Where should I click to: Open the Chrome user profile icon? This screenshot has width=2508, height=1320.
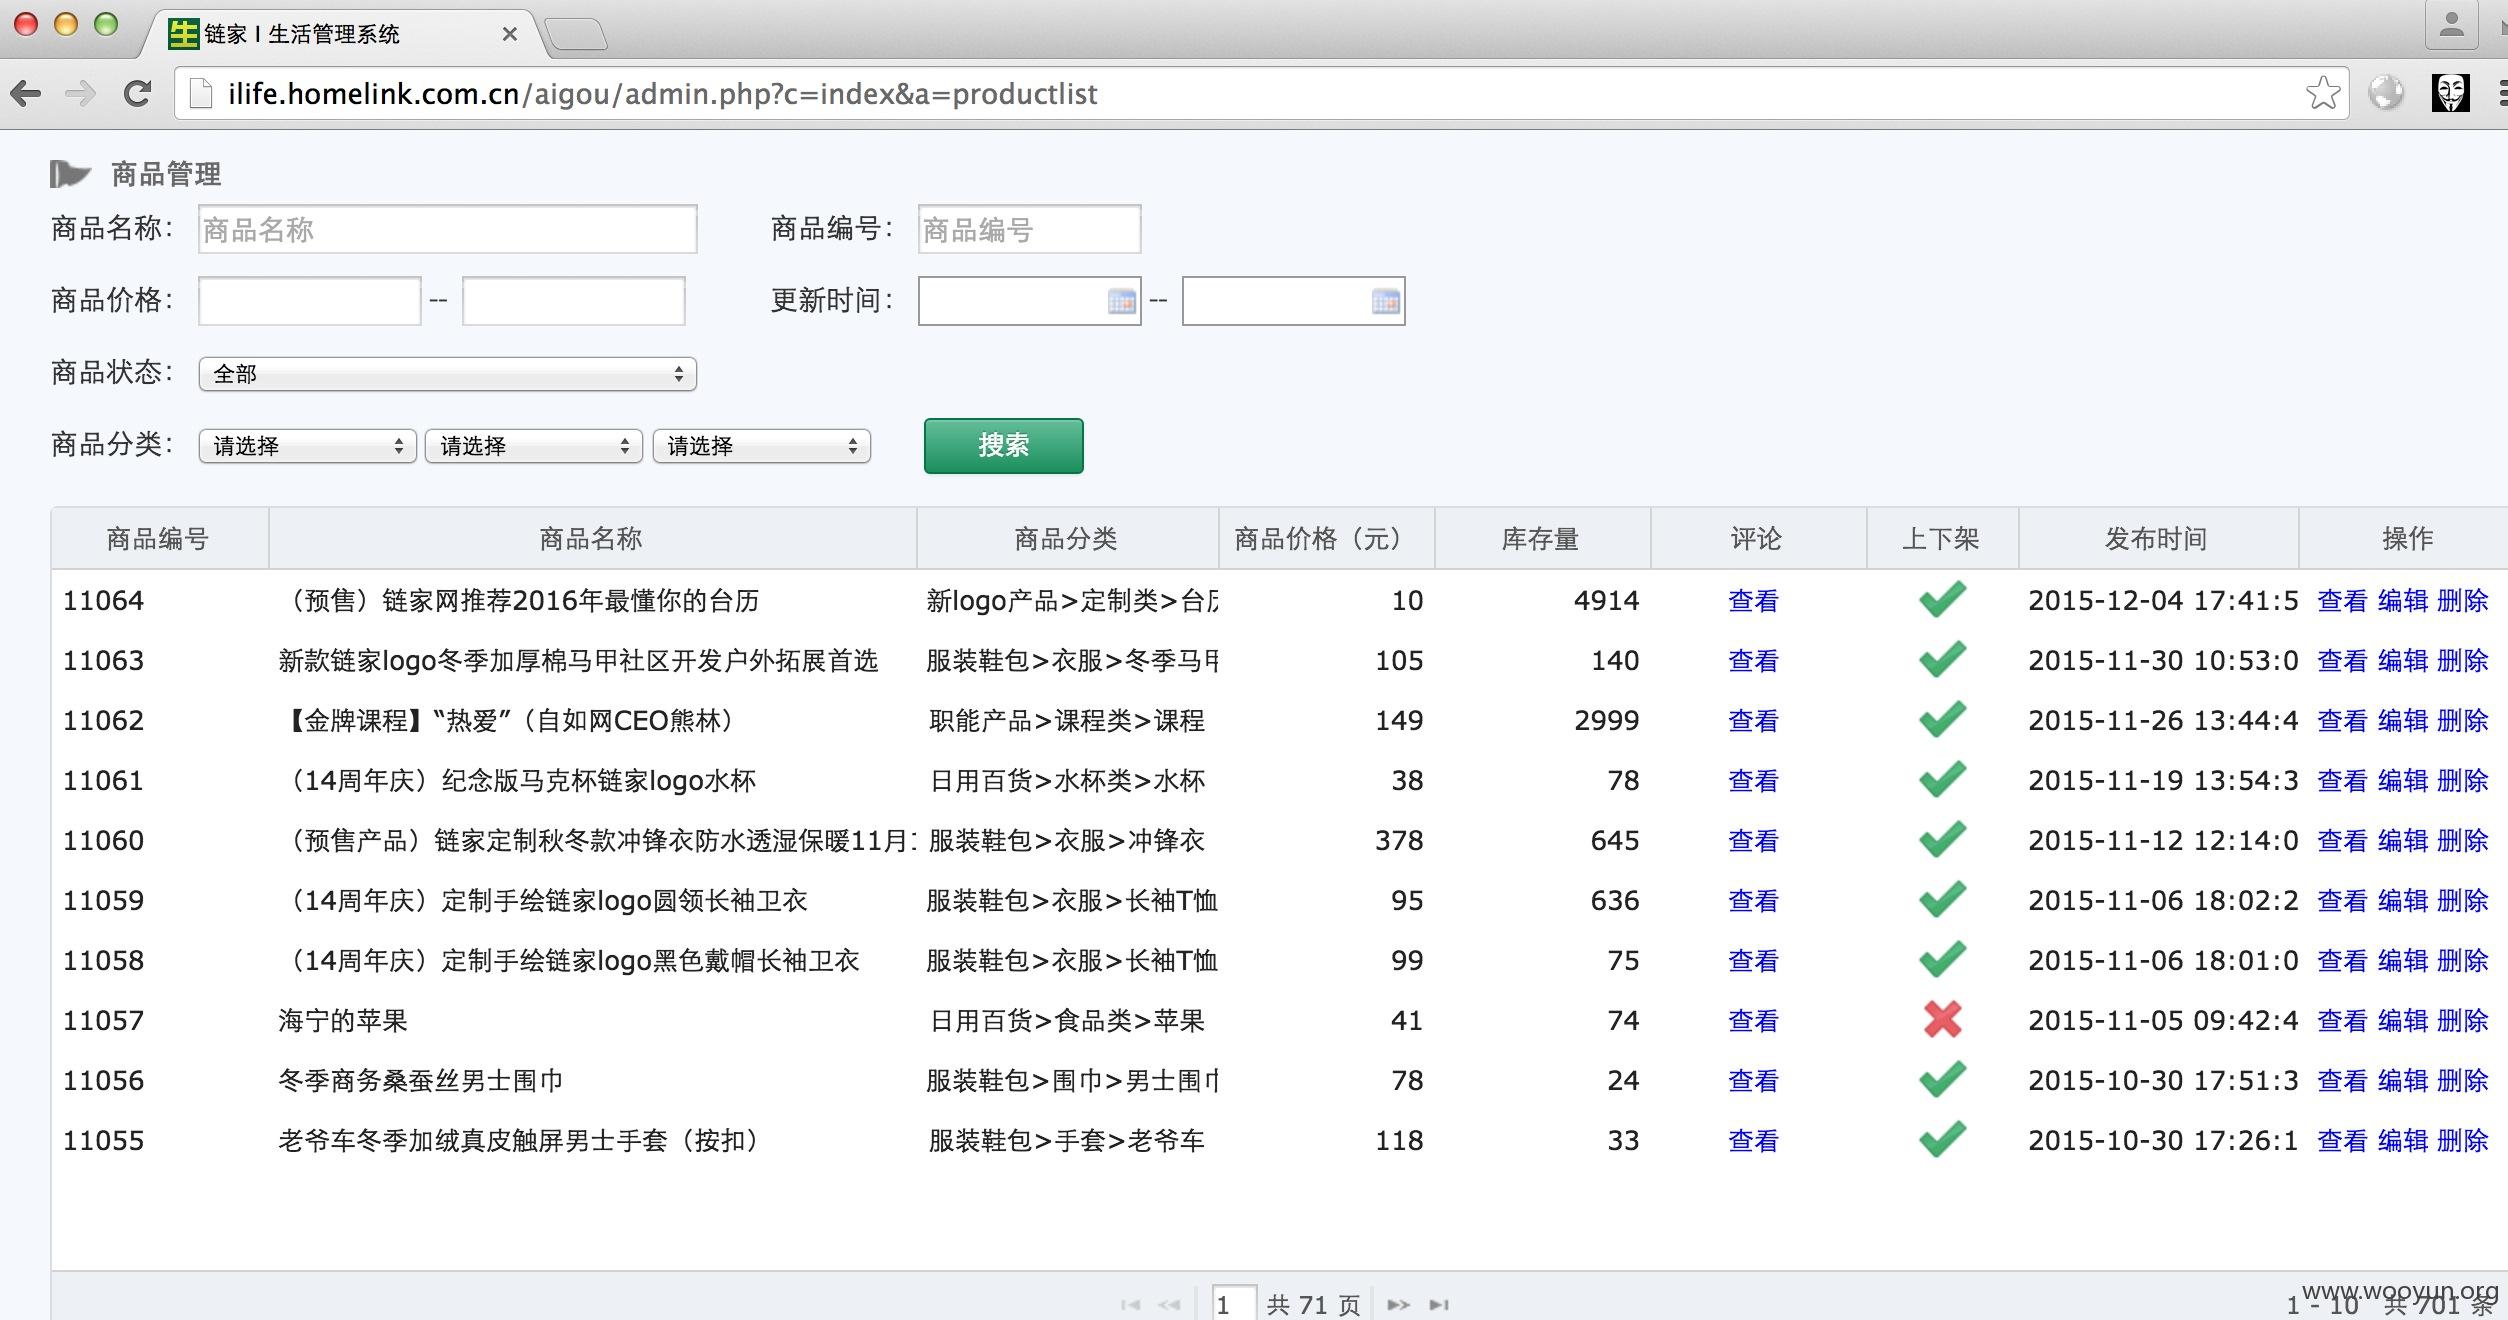2451,25
